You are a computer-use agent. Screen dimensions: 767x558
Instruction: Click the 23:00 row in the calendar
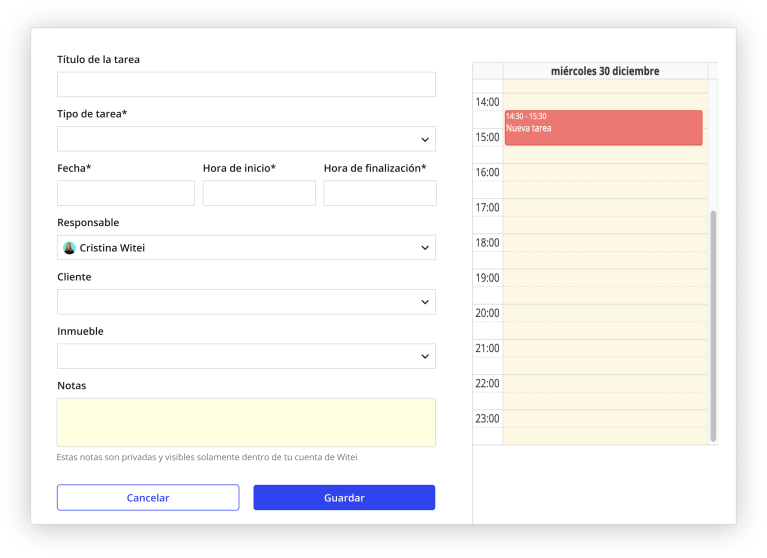(x=604, y=419)
